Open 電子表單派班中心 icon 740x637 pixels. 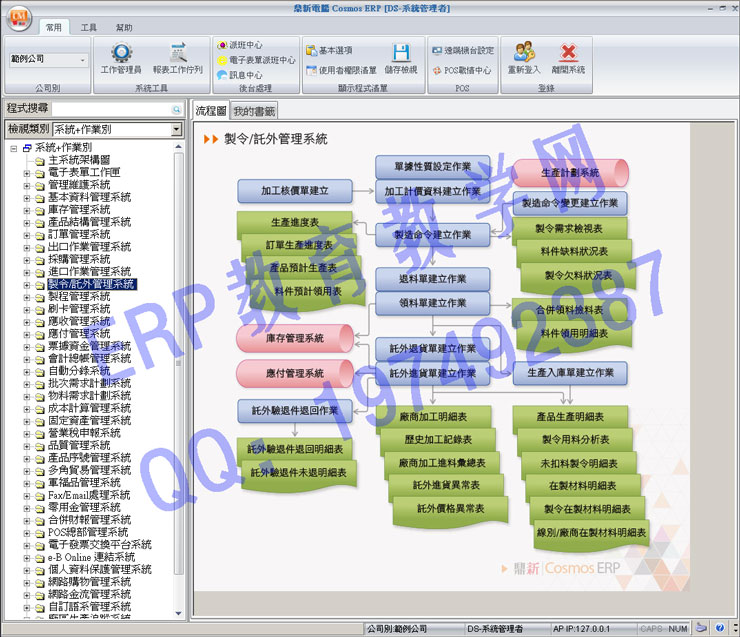222,60
